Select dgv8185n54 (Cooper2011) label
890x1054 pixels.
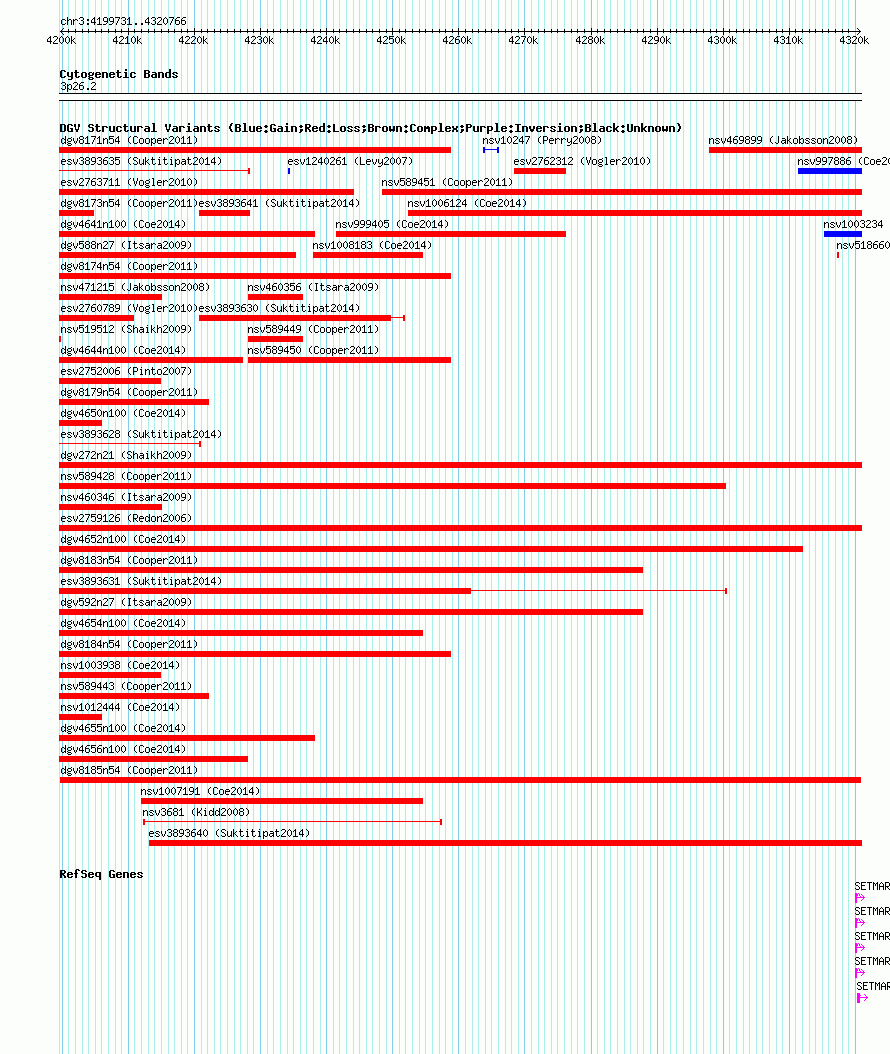[x=129, y=770]
